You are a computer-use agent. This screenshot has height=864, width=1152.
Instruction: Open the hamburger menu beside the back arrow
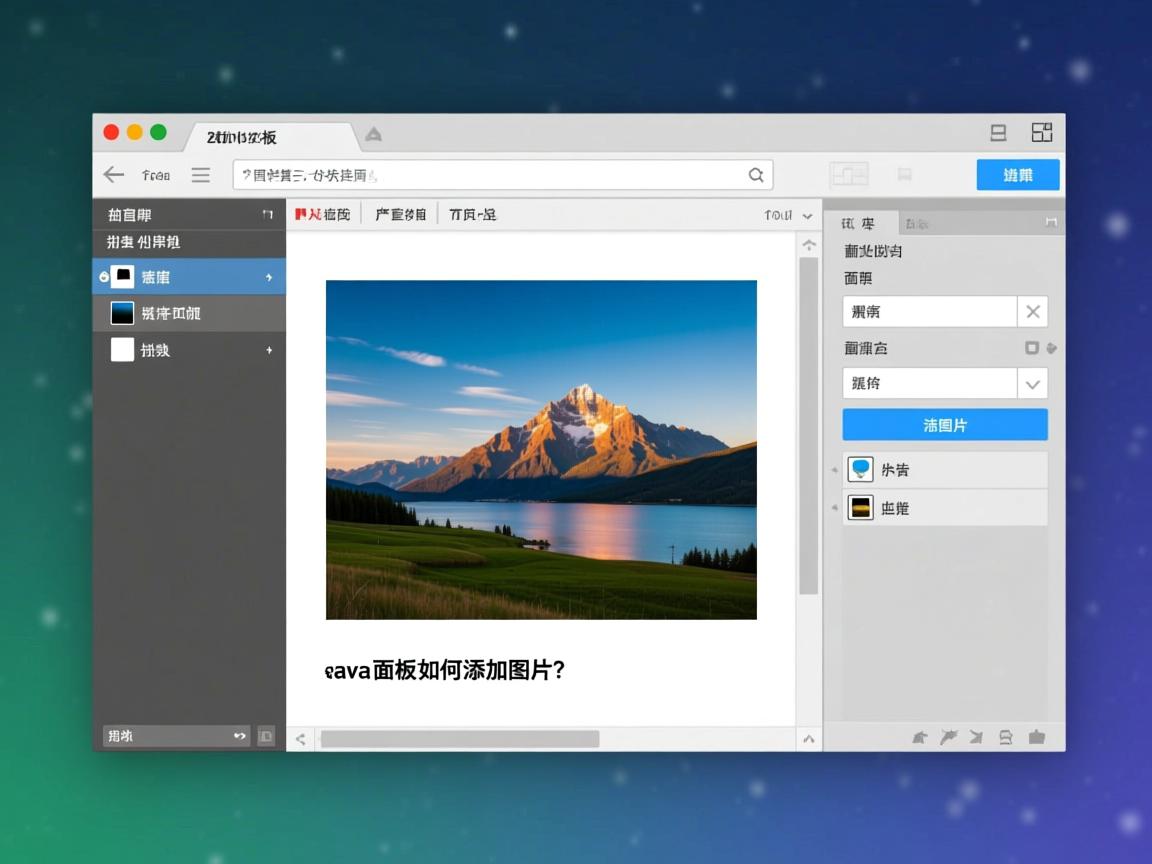[200, 174]
